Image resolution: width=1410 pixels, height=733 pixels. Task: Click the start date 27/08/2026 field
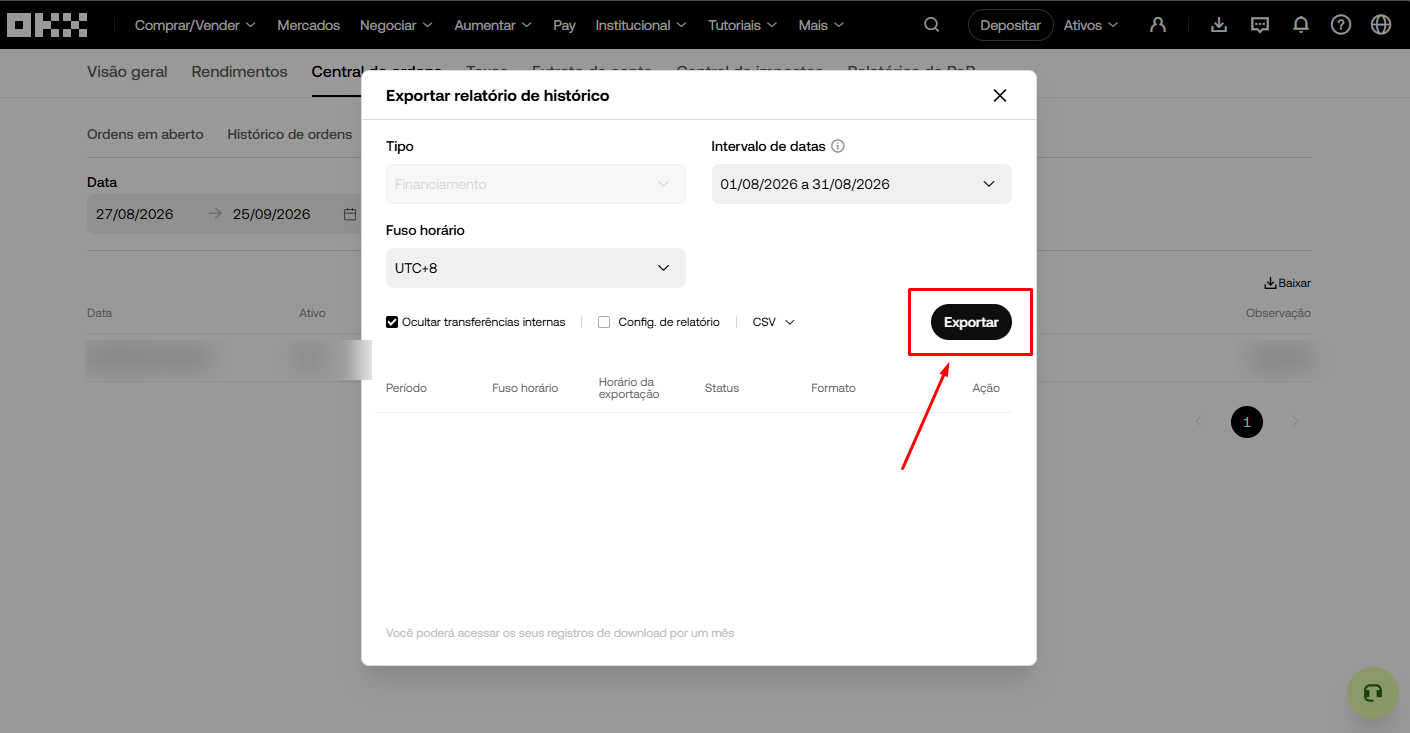pos(135,214)
